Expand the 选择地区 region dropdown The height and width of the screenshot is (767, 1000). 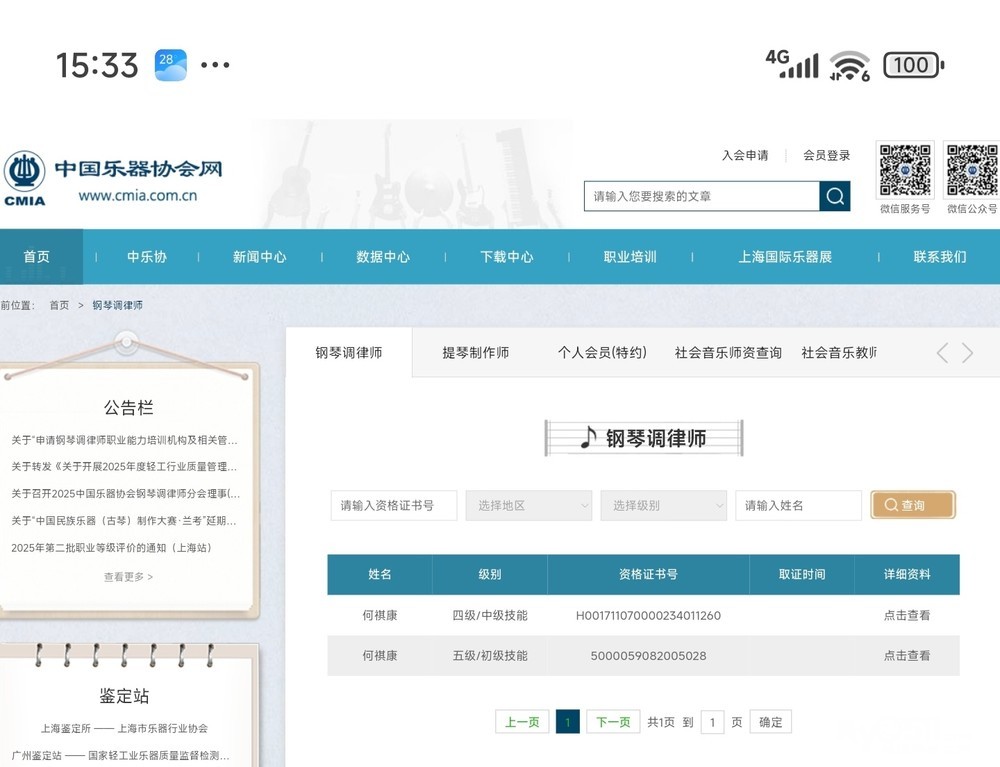(x=529, y=506)
